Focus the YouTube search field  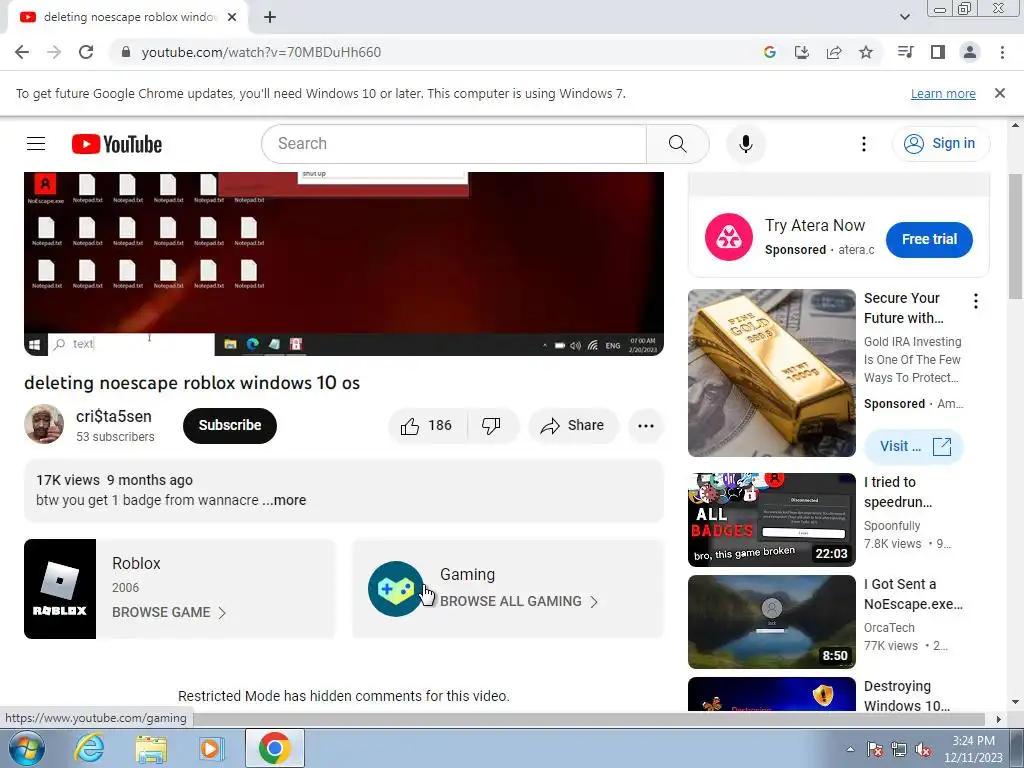point(454,144)
